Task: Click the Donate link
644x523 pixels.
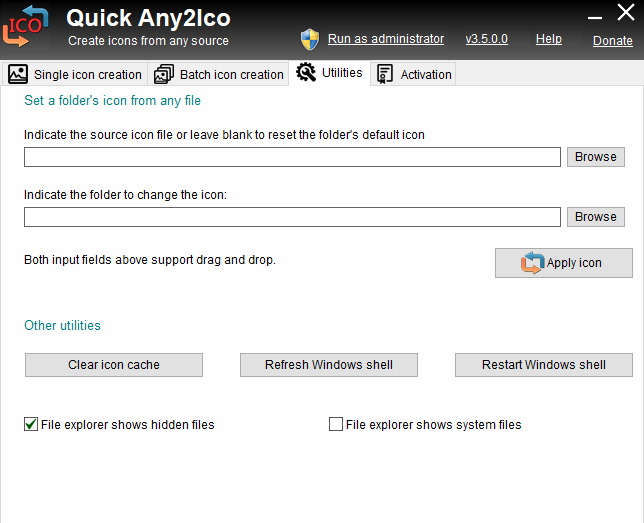Action: point(613,40)
